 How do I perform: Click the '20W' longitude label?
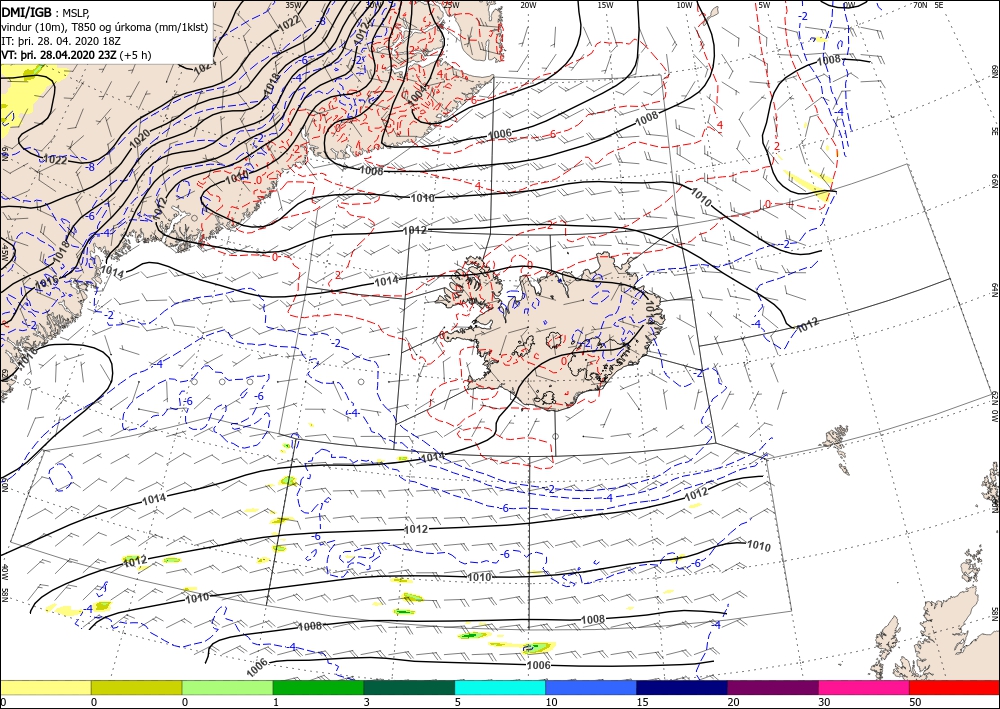[x=527, y=5]
